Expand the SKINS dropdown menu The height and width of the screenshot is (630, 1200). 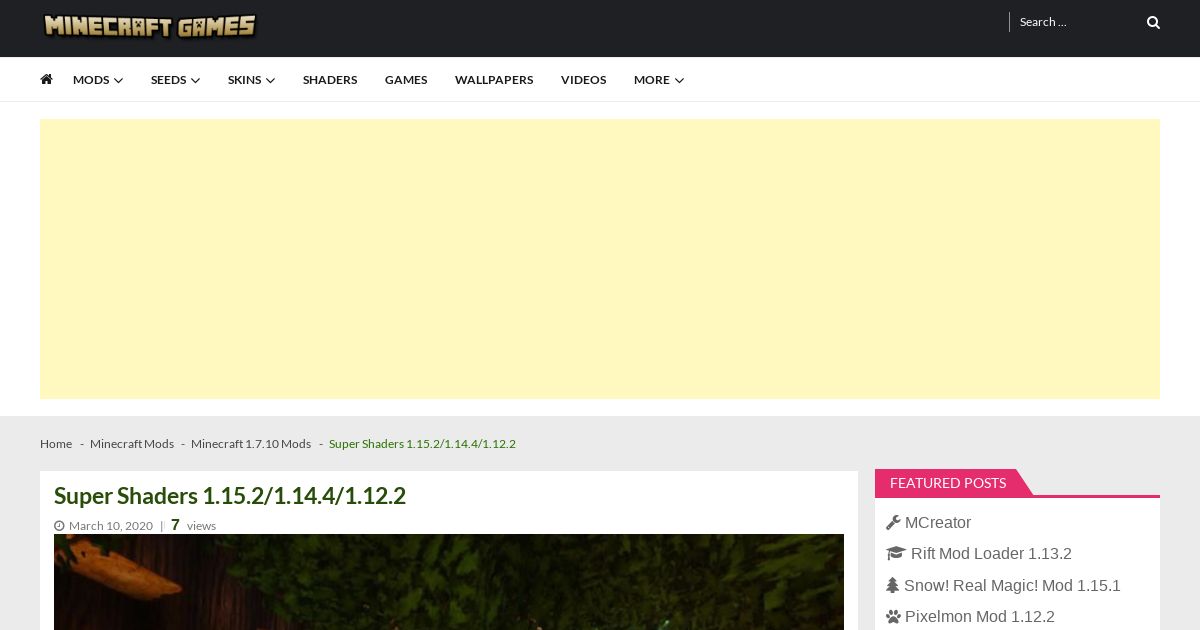click(251, 80)
